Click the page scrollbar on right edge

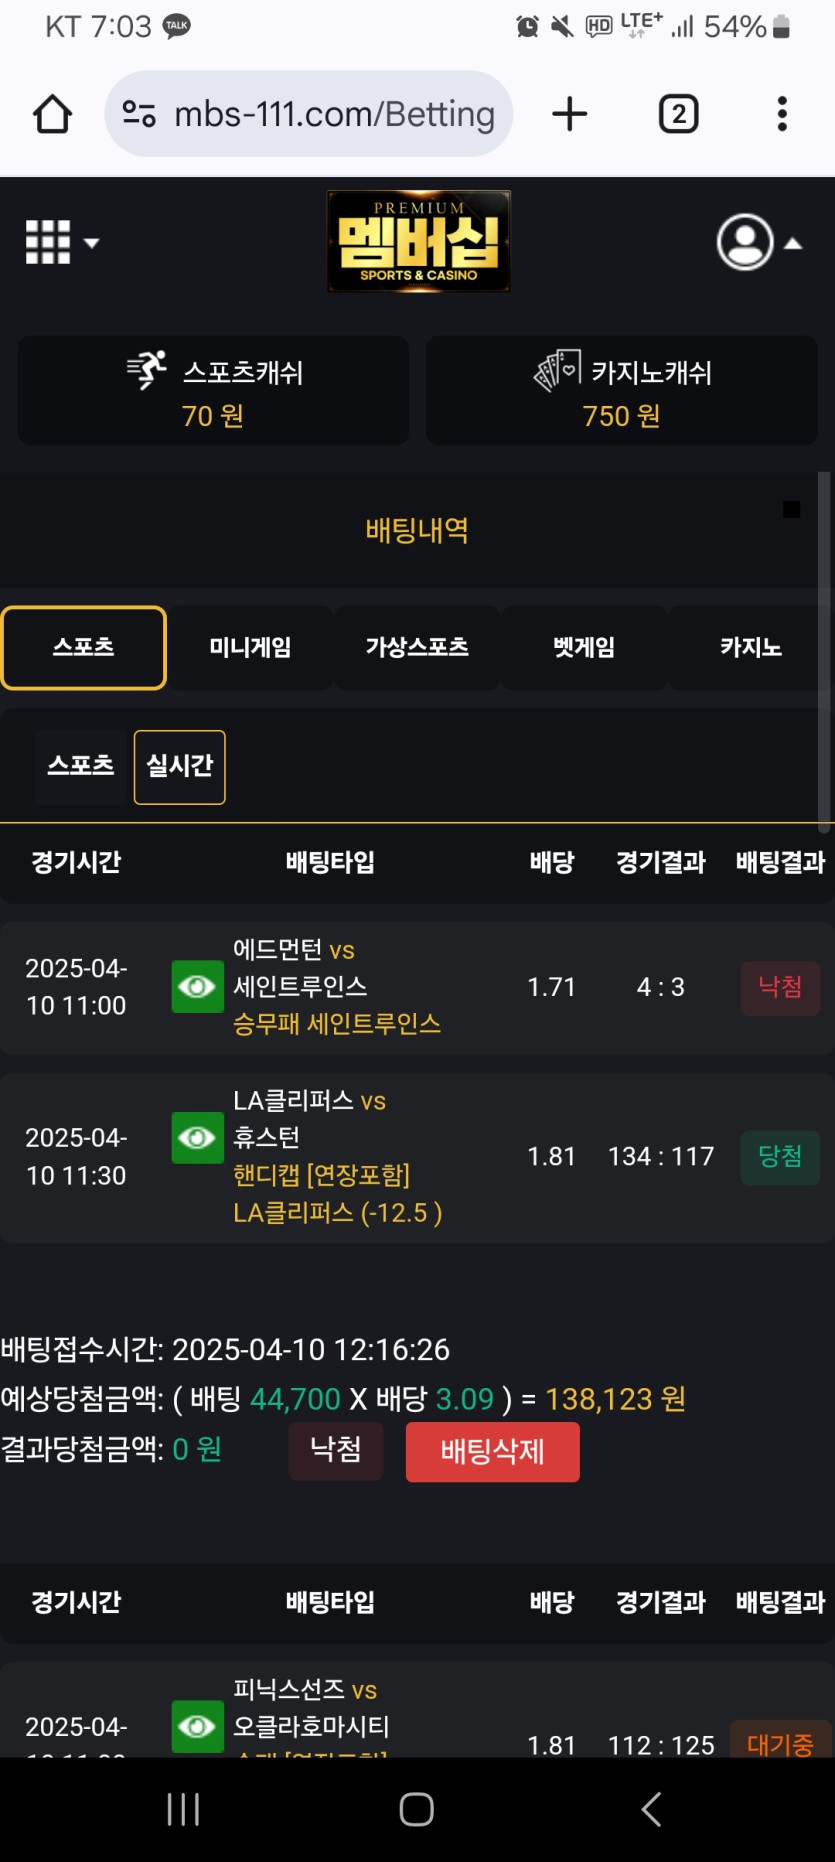coord(825,652)
